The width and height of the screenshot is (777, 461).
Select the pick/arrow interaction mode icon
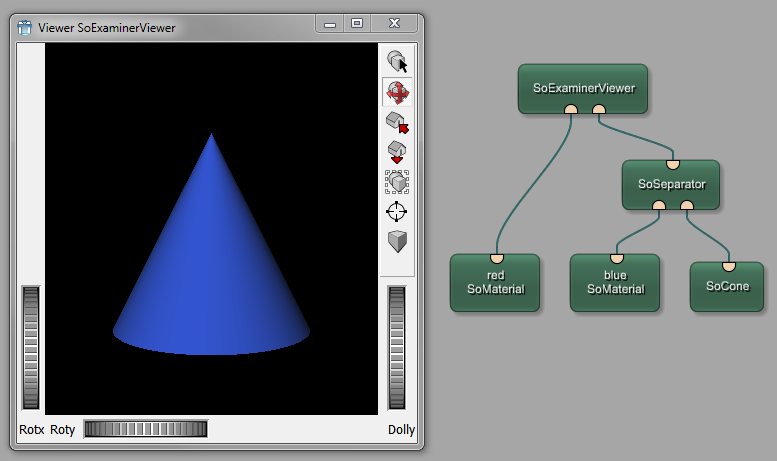click(x=397, y=62)
